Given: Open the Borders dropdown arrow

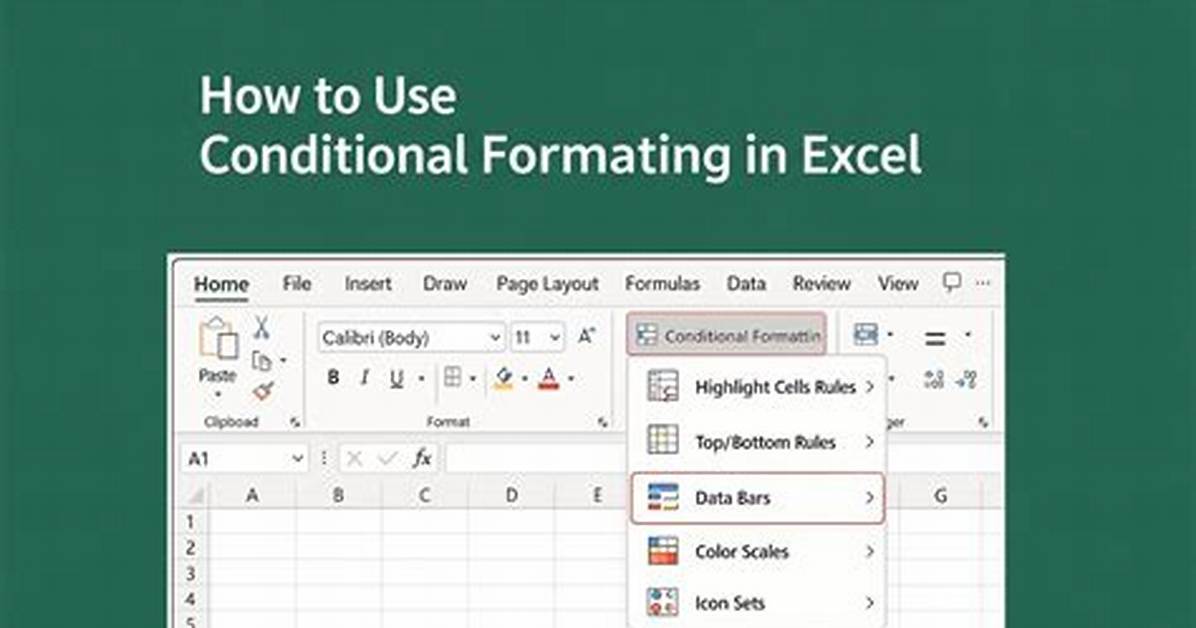Looking at the screenshot, I should (x=472, y=378).
